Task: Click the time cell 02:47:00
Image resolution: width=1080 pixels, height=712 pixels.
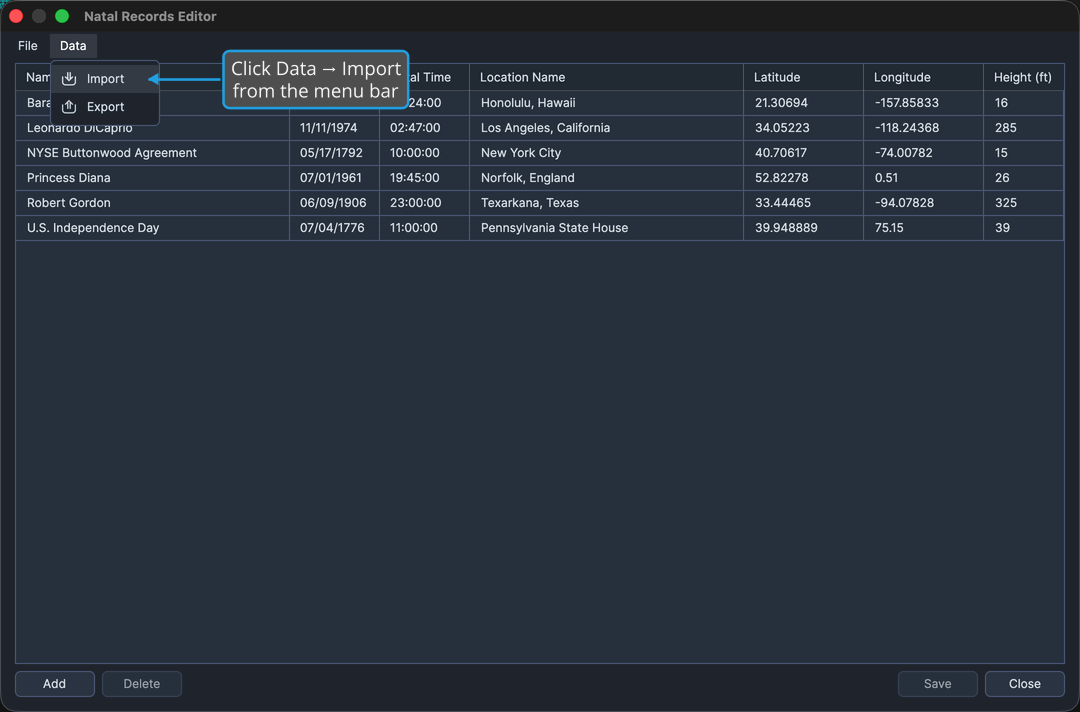Action: 424,128
